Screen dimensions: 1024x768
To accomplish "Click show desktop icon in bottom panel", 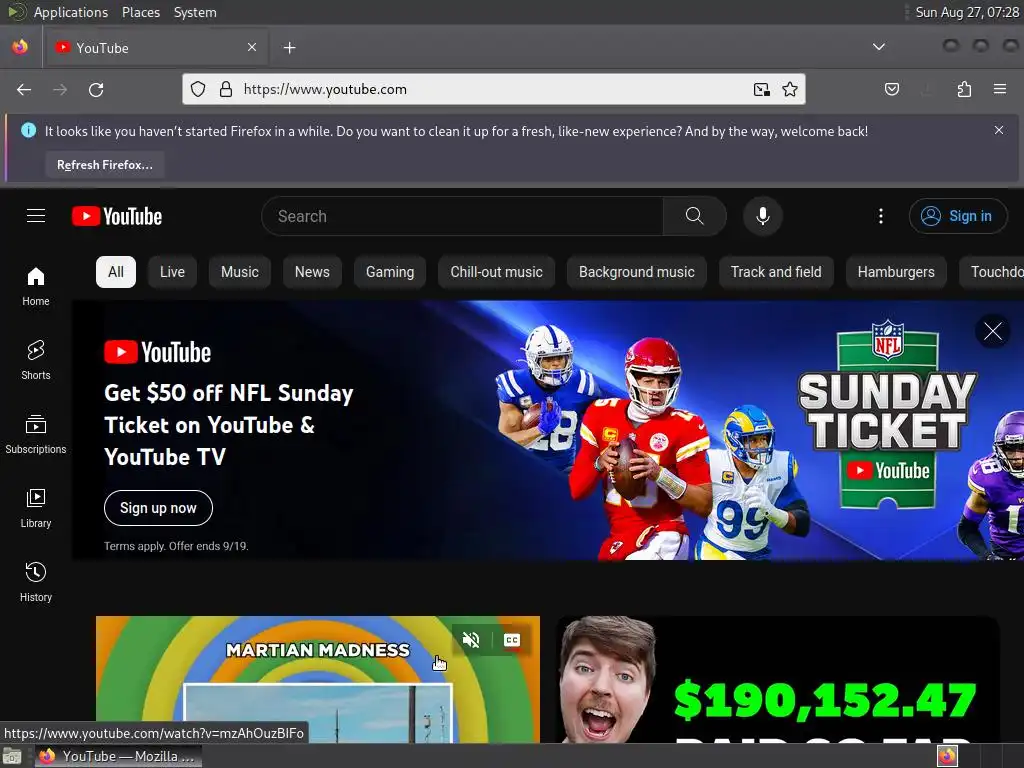I will tap(12, 756).
